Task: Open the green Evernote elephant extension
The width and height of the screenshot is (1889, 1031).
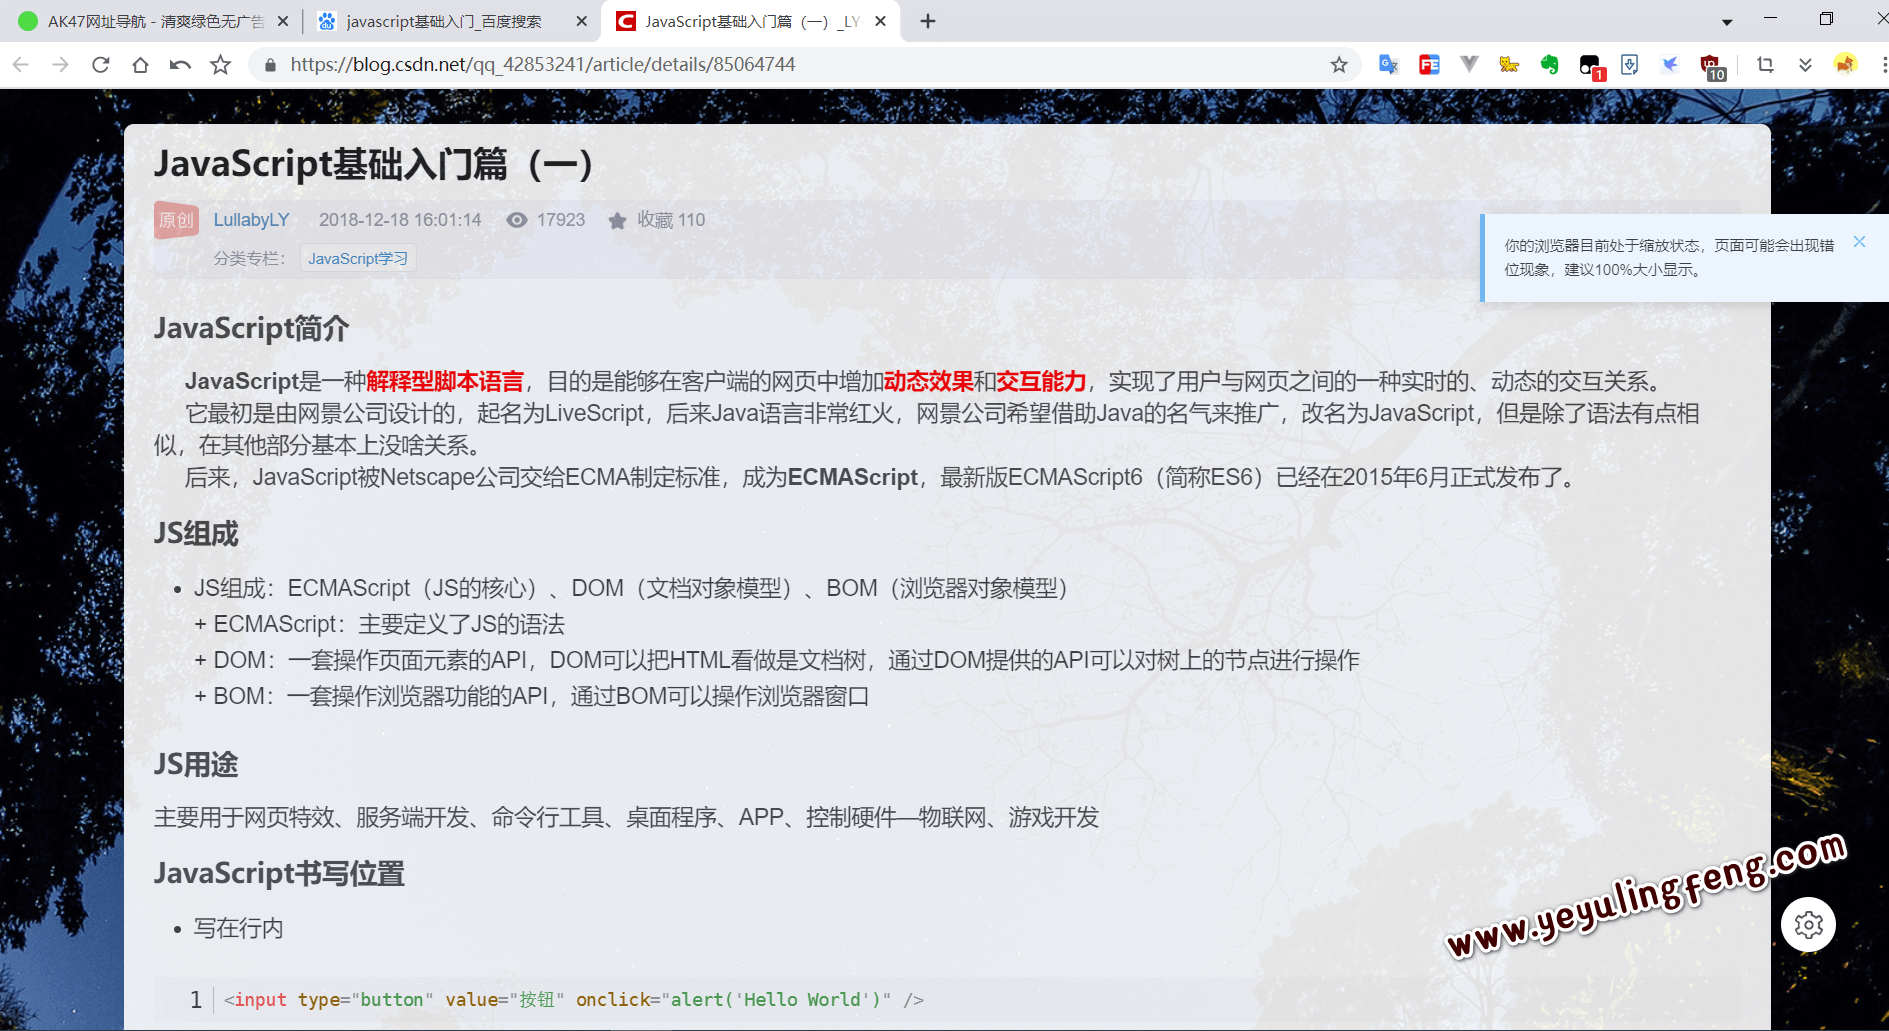Action: (x=1549, y=65)
